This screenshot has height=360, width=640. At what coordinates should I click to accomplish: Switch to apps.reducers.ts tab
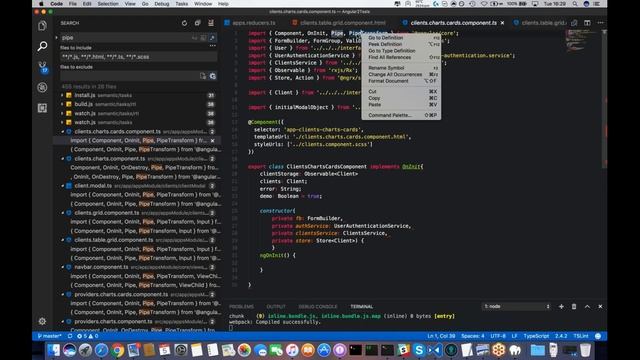253,23
